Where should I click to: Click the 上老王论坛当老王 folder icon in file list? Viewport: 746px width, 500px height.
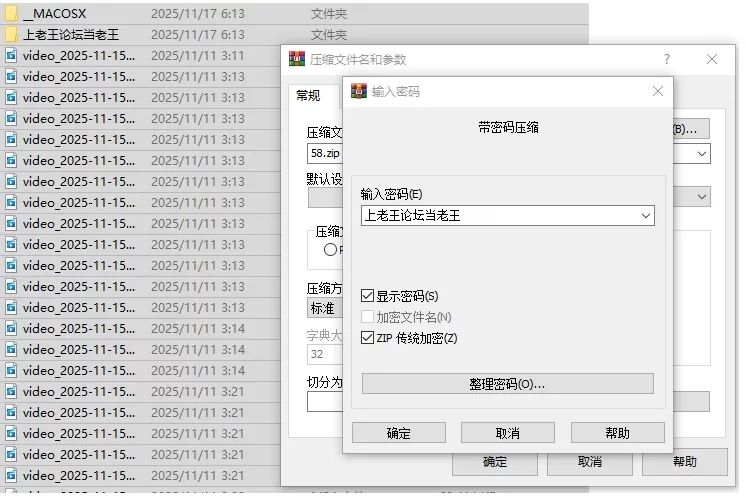pyautogui.click(x=11, y=35)
